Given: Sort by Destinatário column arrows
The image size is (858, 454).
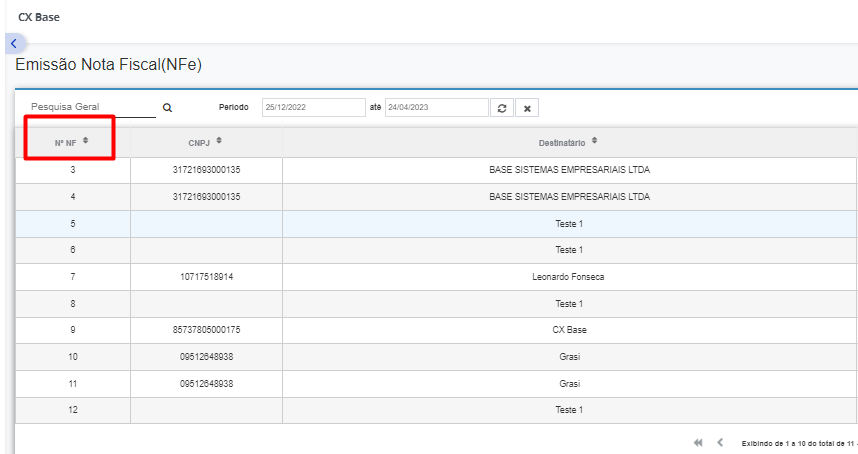Looking at the screenshot, I should point(594,141).
